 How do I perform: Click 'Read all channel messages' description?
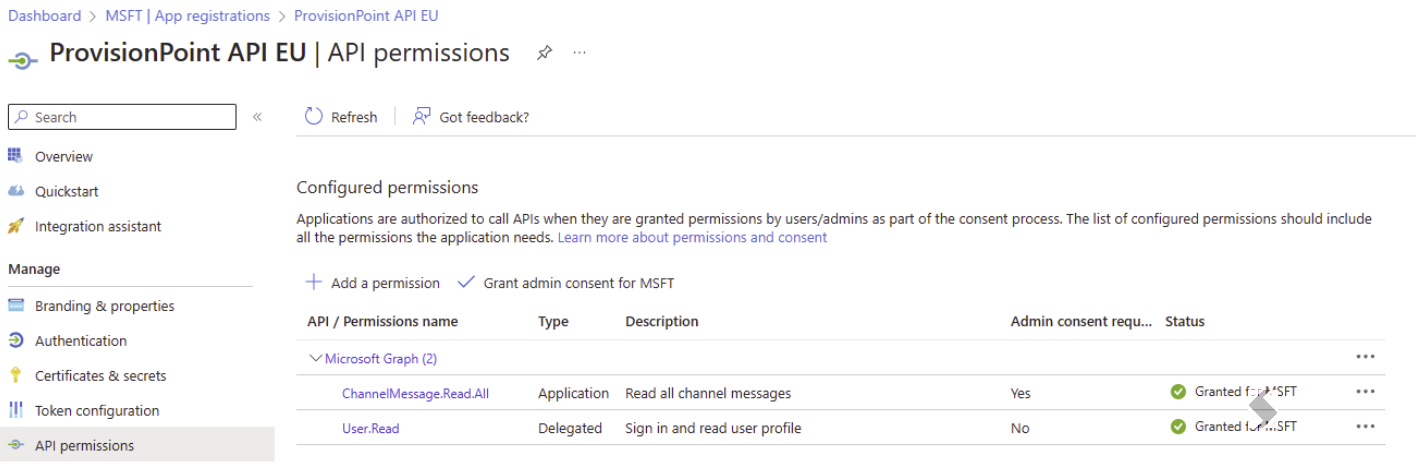point(708,393)
